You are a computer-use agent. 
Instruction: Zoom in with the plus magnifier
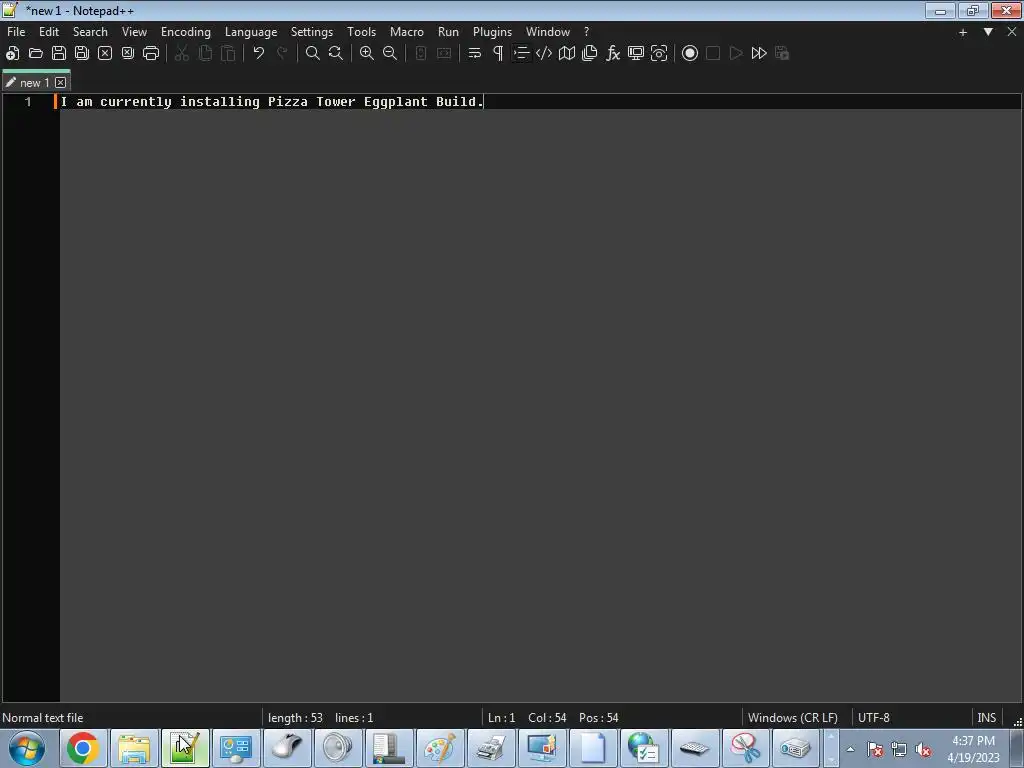pyautogui.click(x=367, y=54)
